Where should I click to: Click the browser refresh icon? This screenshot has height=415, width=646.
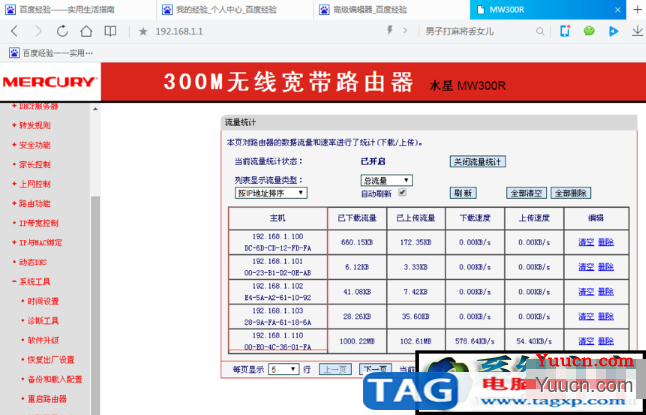click(62, 31)
